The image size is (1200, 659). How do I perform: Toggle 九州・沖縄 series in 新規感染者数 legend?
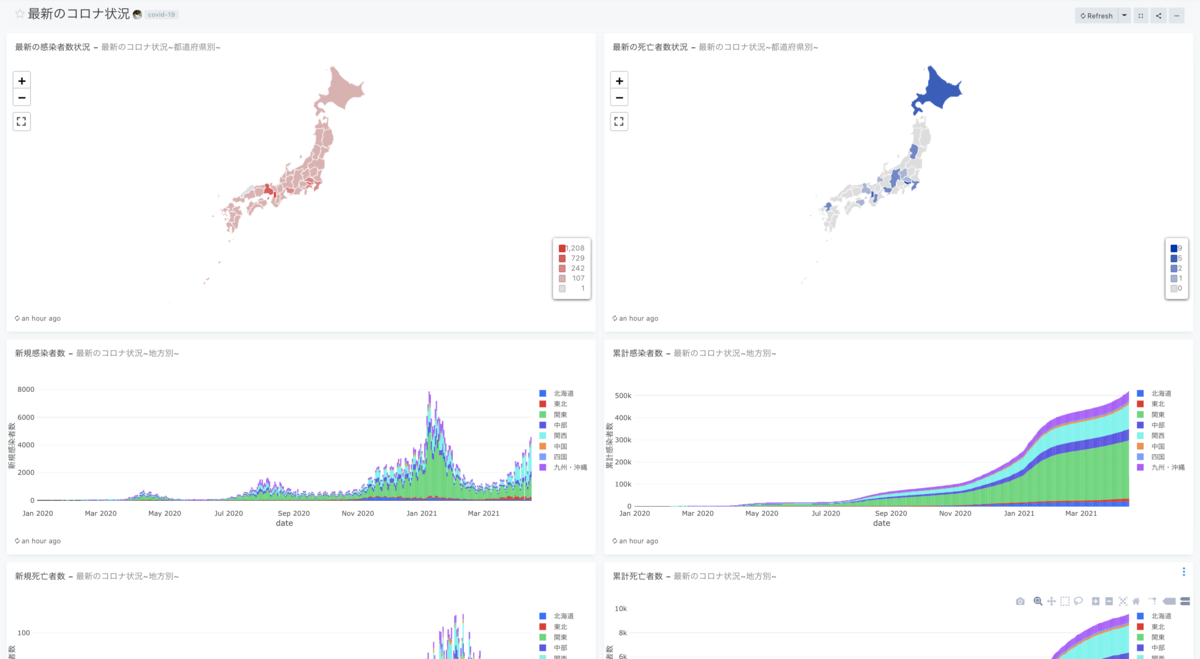point(563,467)
